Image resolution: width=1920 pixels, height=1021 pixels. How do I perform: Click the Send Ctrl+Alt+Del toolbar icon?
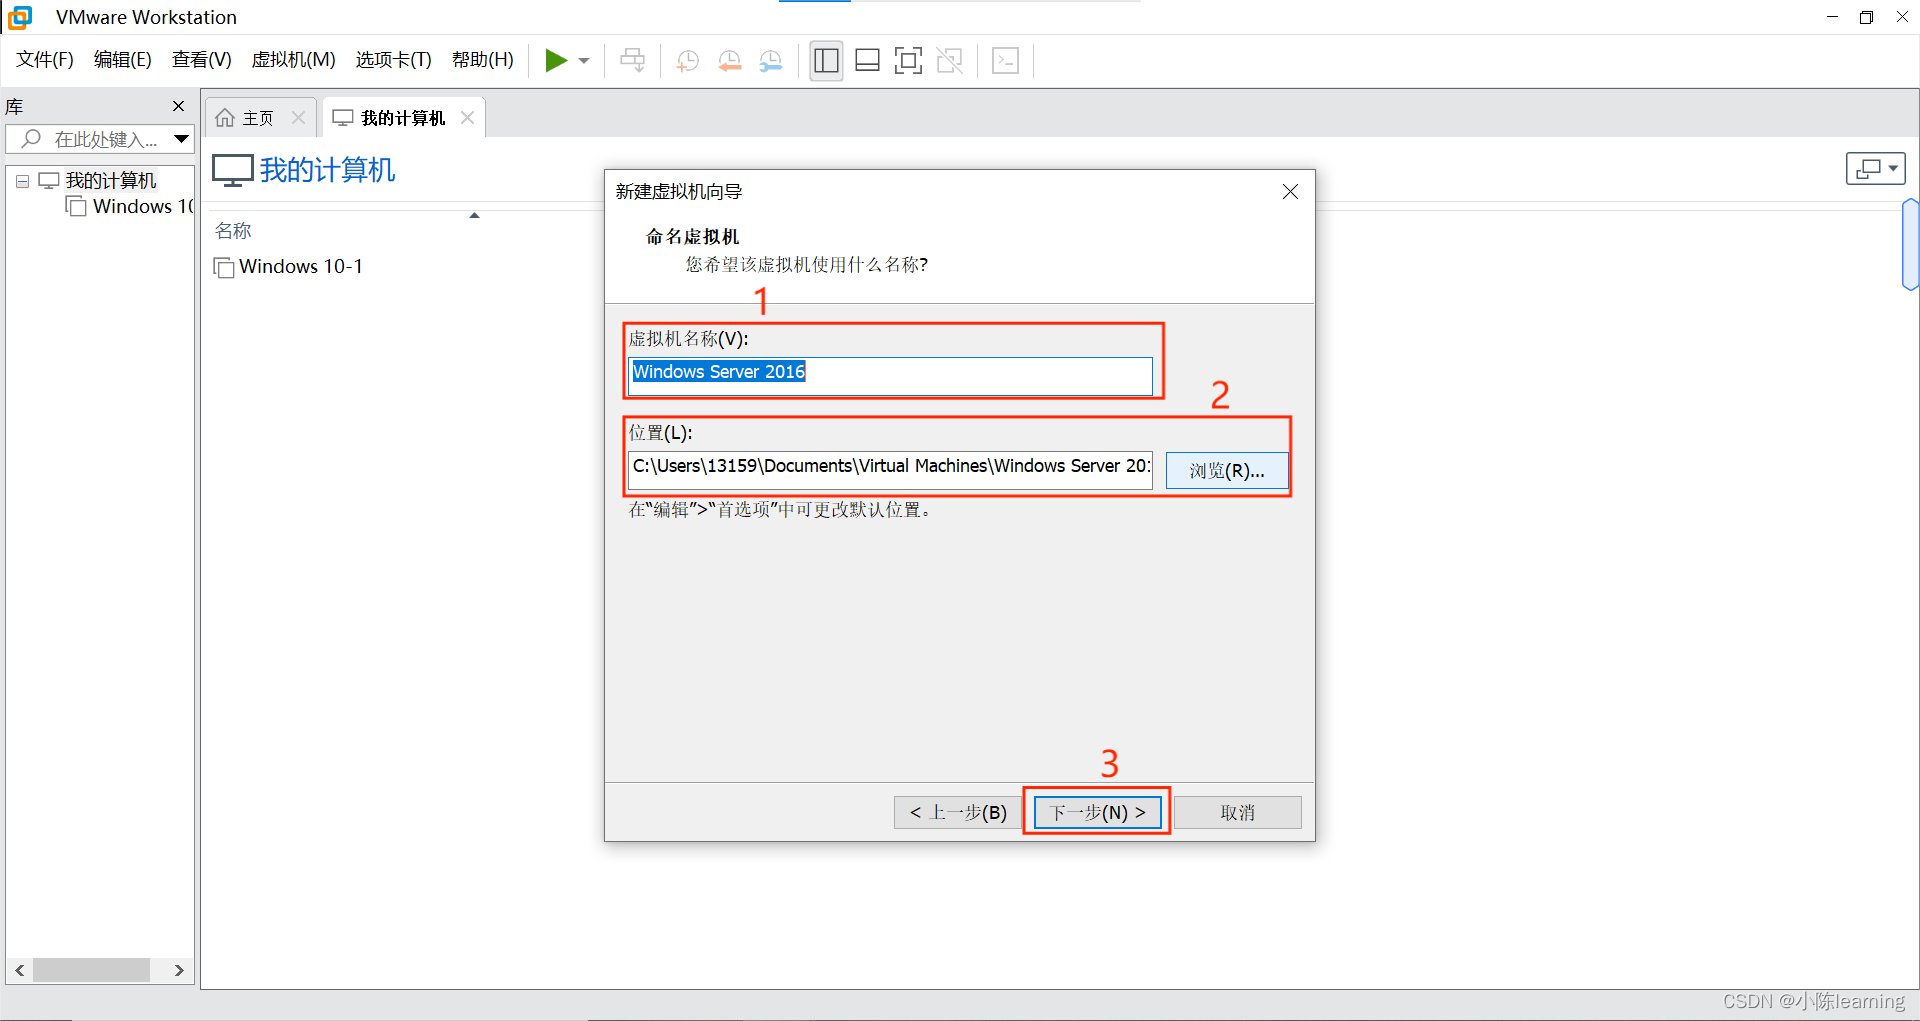click(x=632, y=60)
